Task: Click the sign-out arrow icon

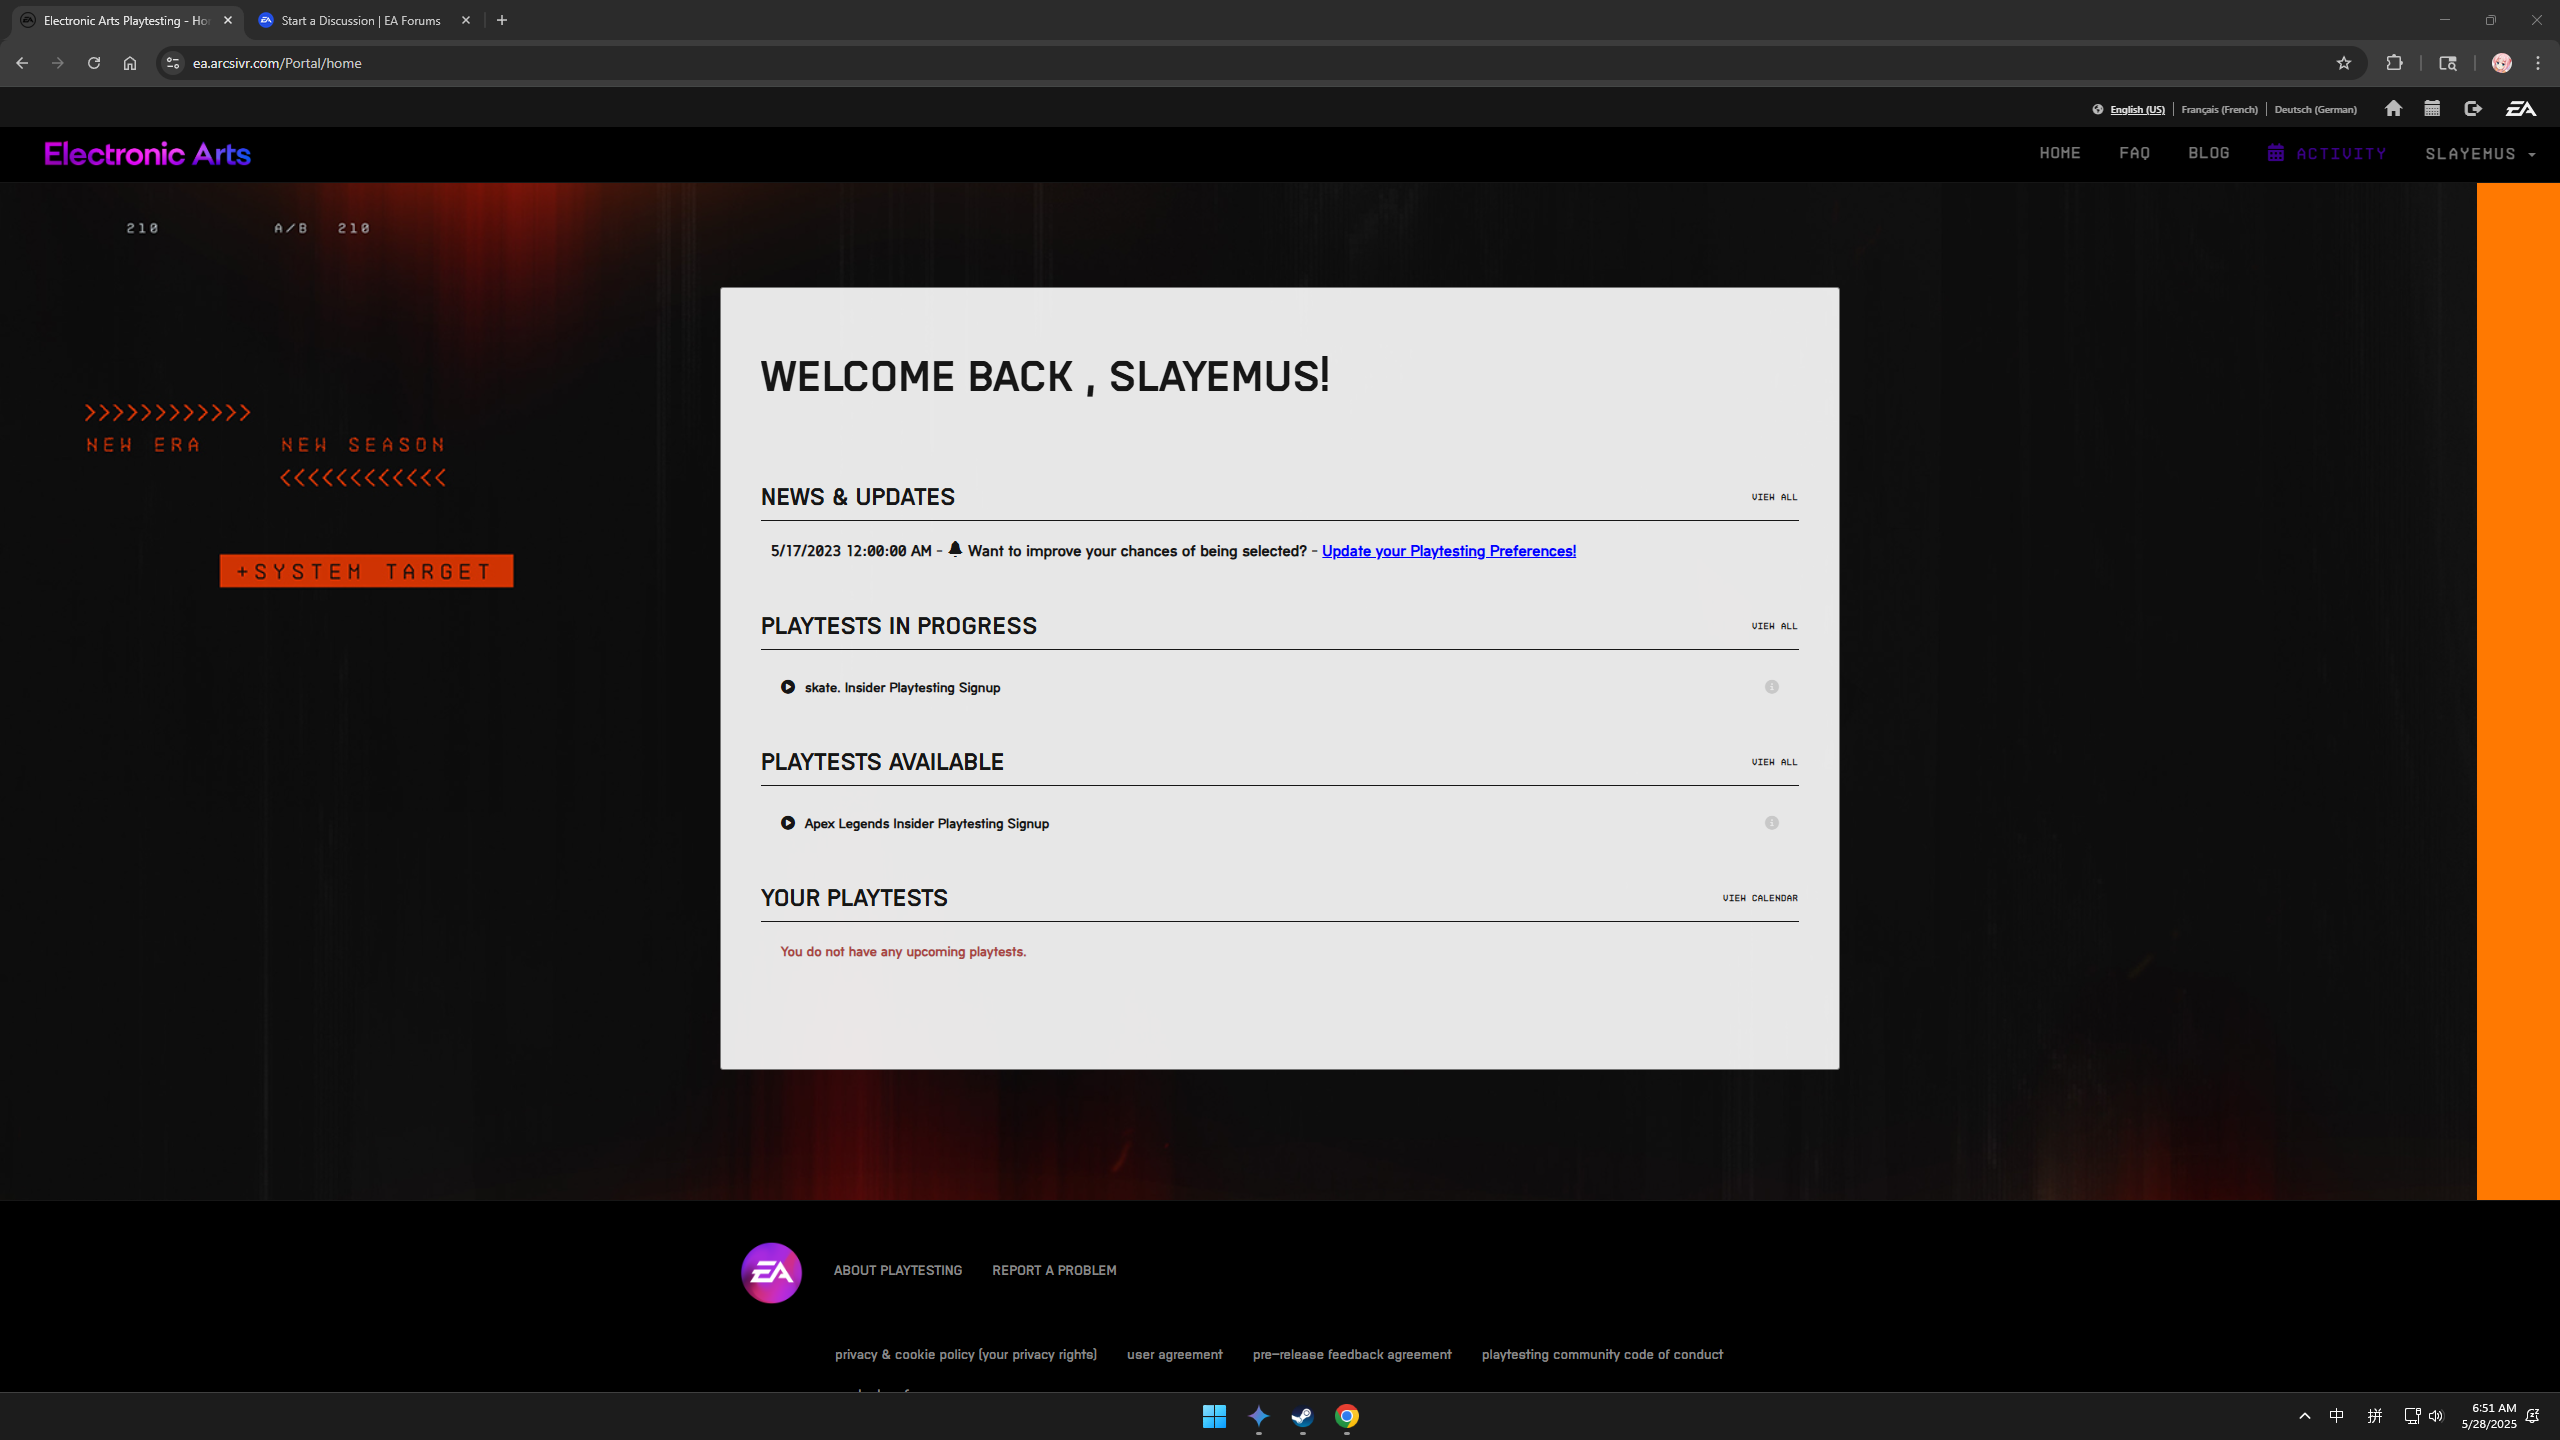Action: pos(2473,109)
